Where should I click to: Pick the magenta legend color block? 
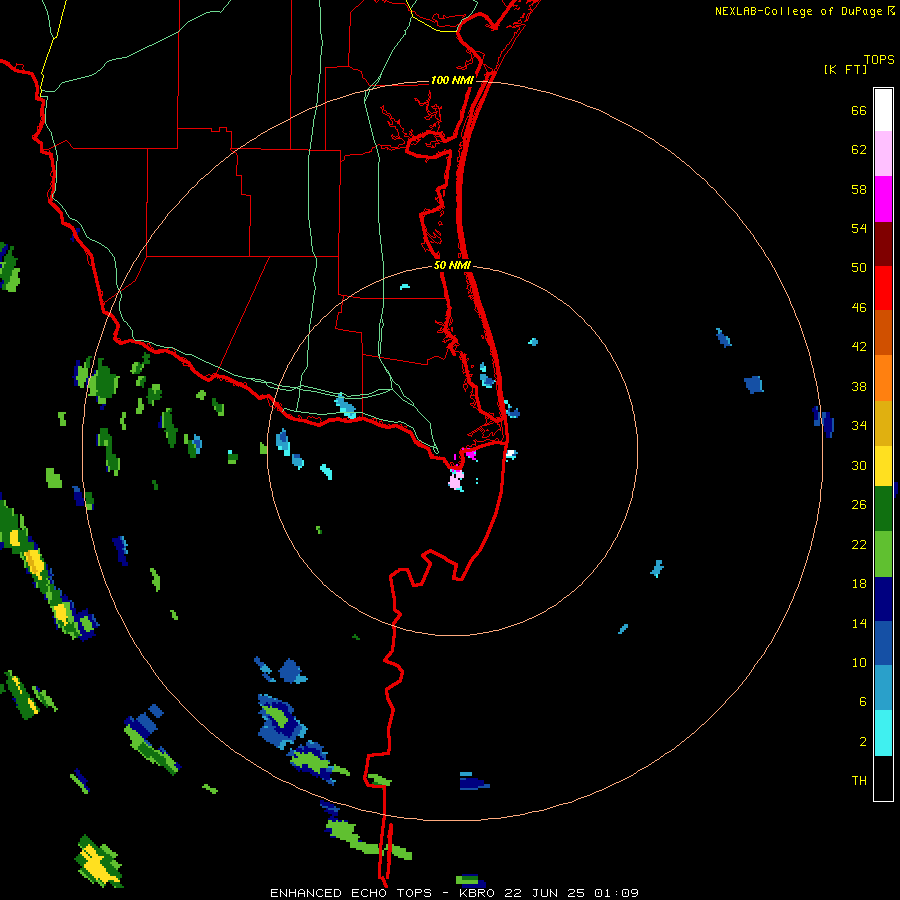click(883, 199)
